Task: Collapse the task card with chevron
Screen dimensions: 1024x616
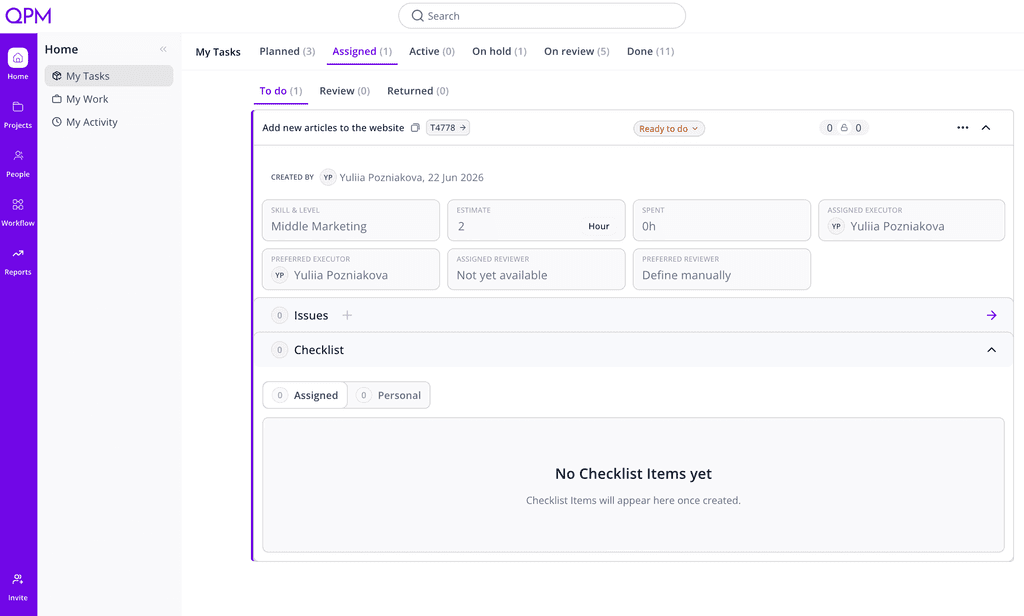Action: [986, 127]
